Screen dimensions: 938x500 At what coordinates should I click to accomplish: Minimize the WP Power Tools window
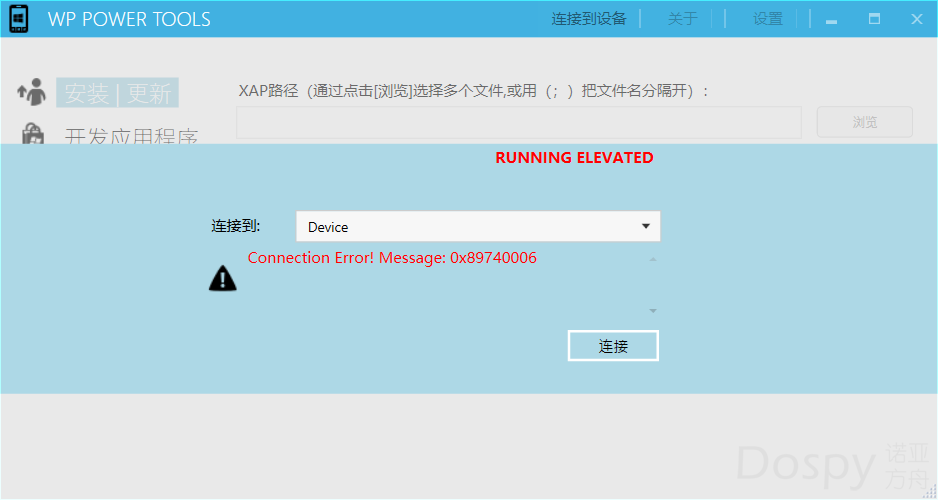click(831, 19)
